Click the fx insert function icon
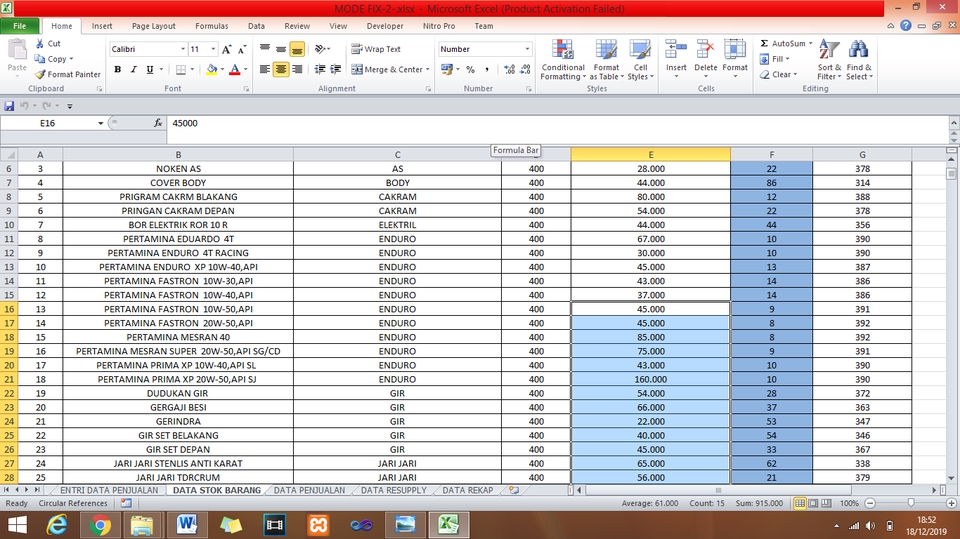The height and width of the screenshot is (539, 960). point(158,123)
